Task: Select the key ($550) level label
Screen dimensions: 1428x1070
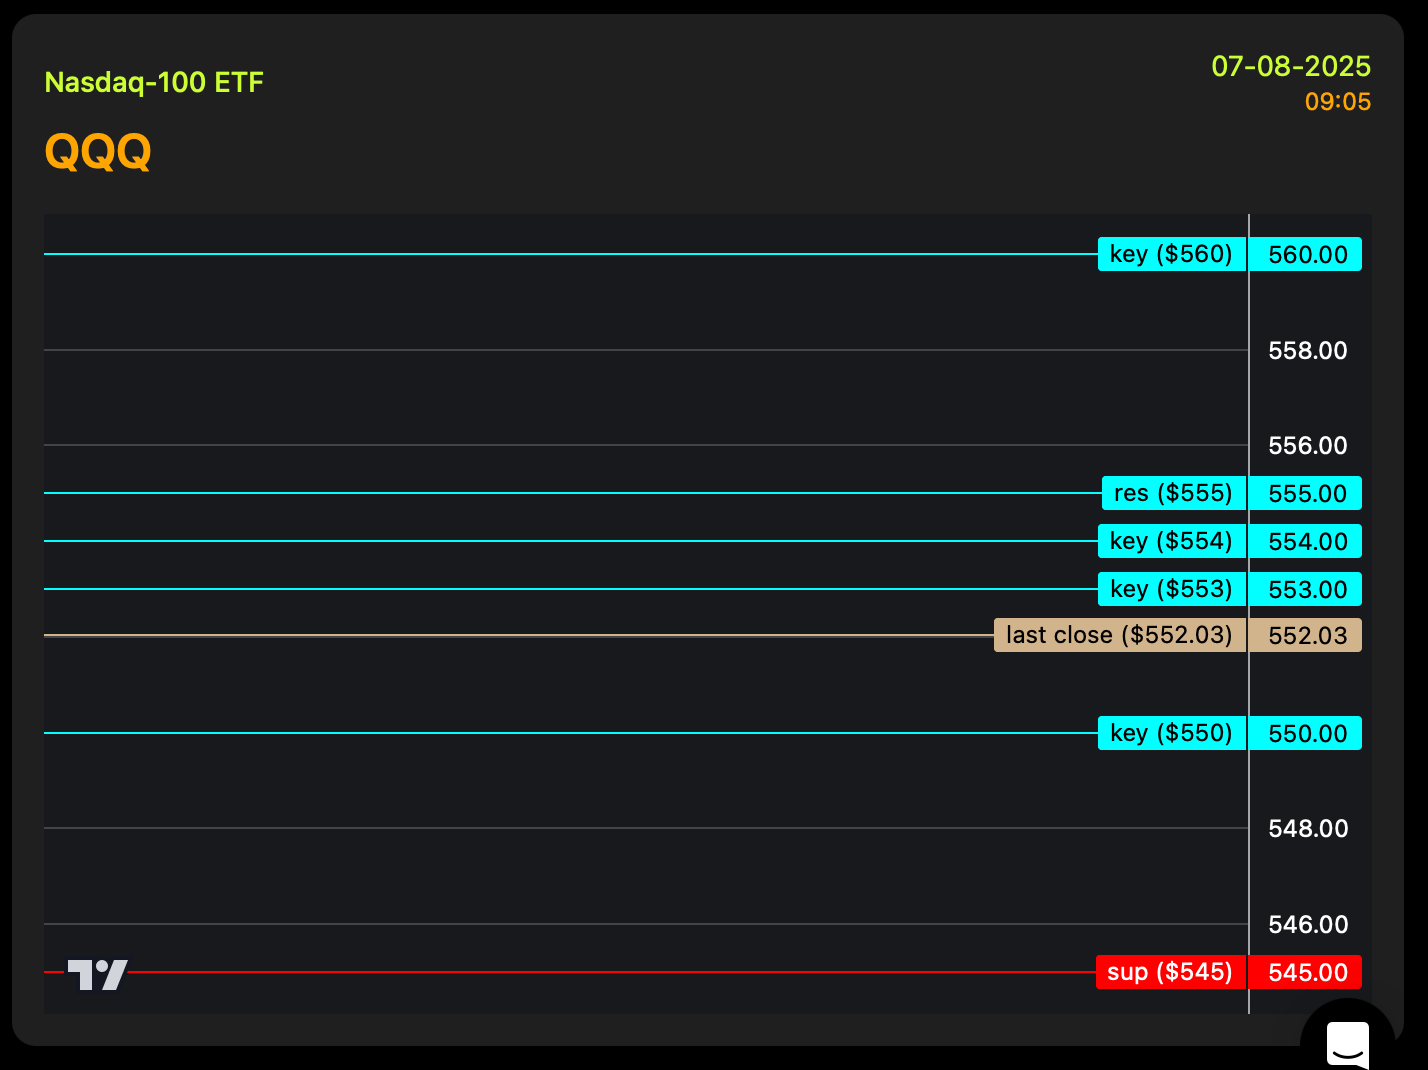Action: click(1172, 733)
